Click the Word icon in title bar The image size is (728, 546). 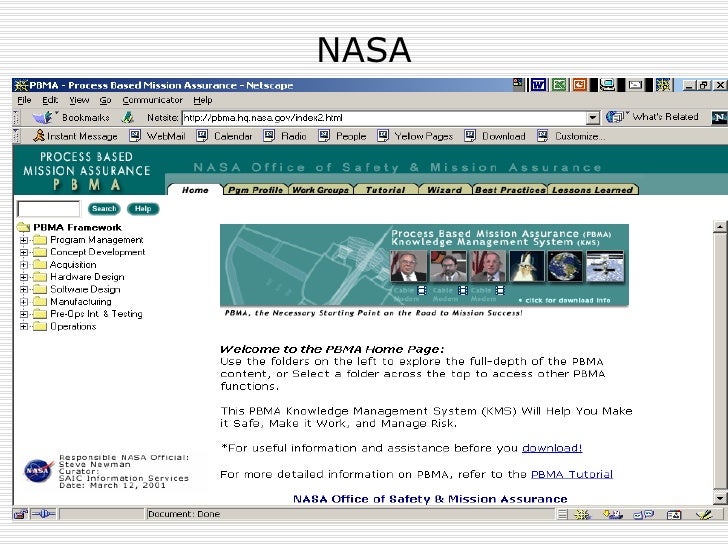coord(538,85)
